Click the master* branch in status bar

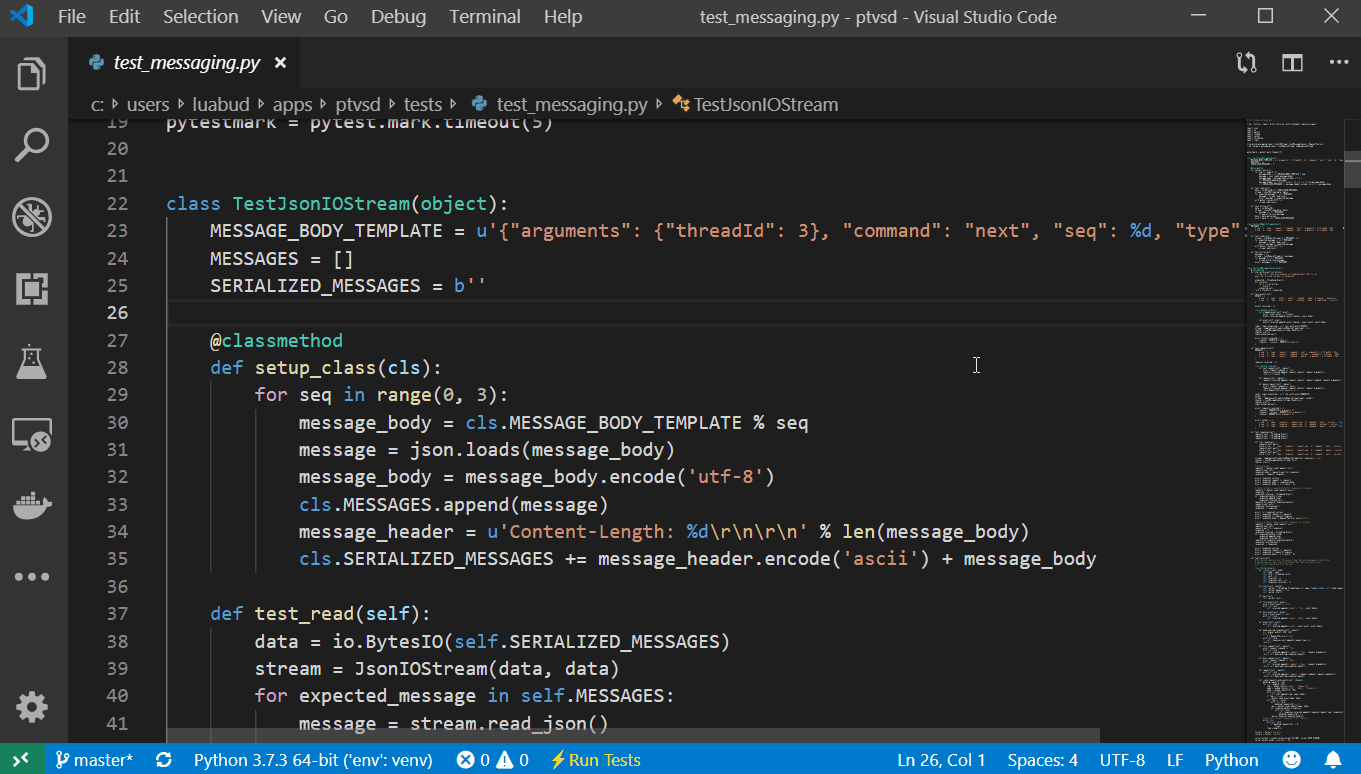pyautogui.click(x=94, y=760)
